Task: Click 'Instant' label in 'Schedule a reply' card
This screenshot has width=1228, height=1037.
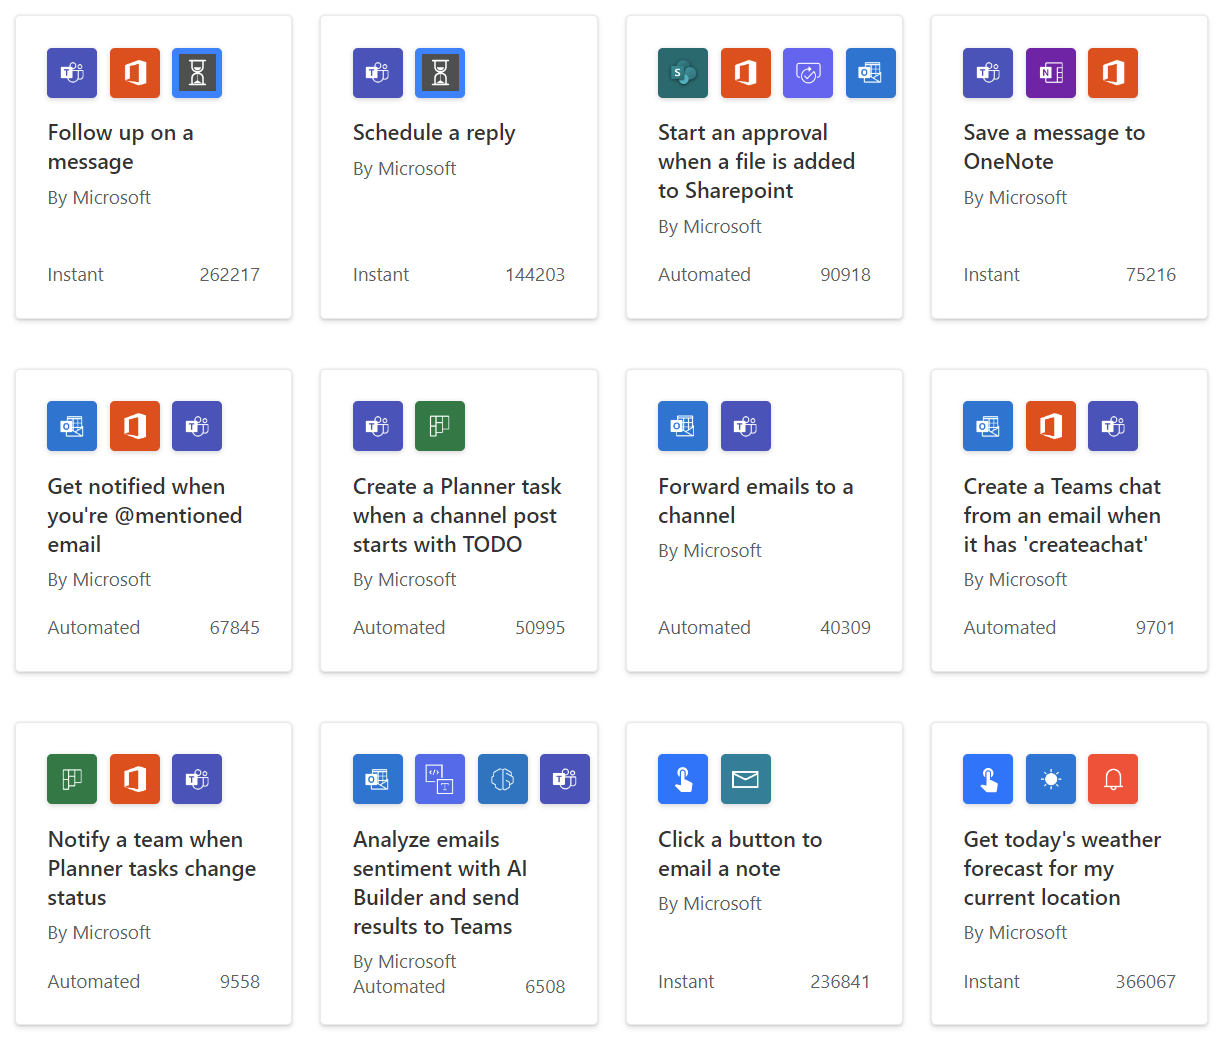Action: pyautogui.click(x=381, y=275)
